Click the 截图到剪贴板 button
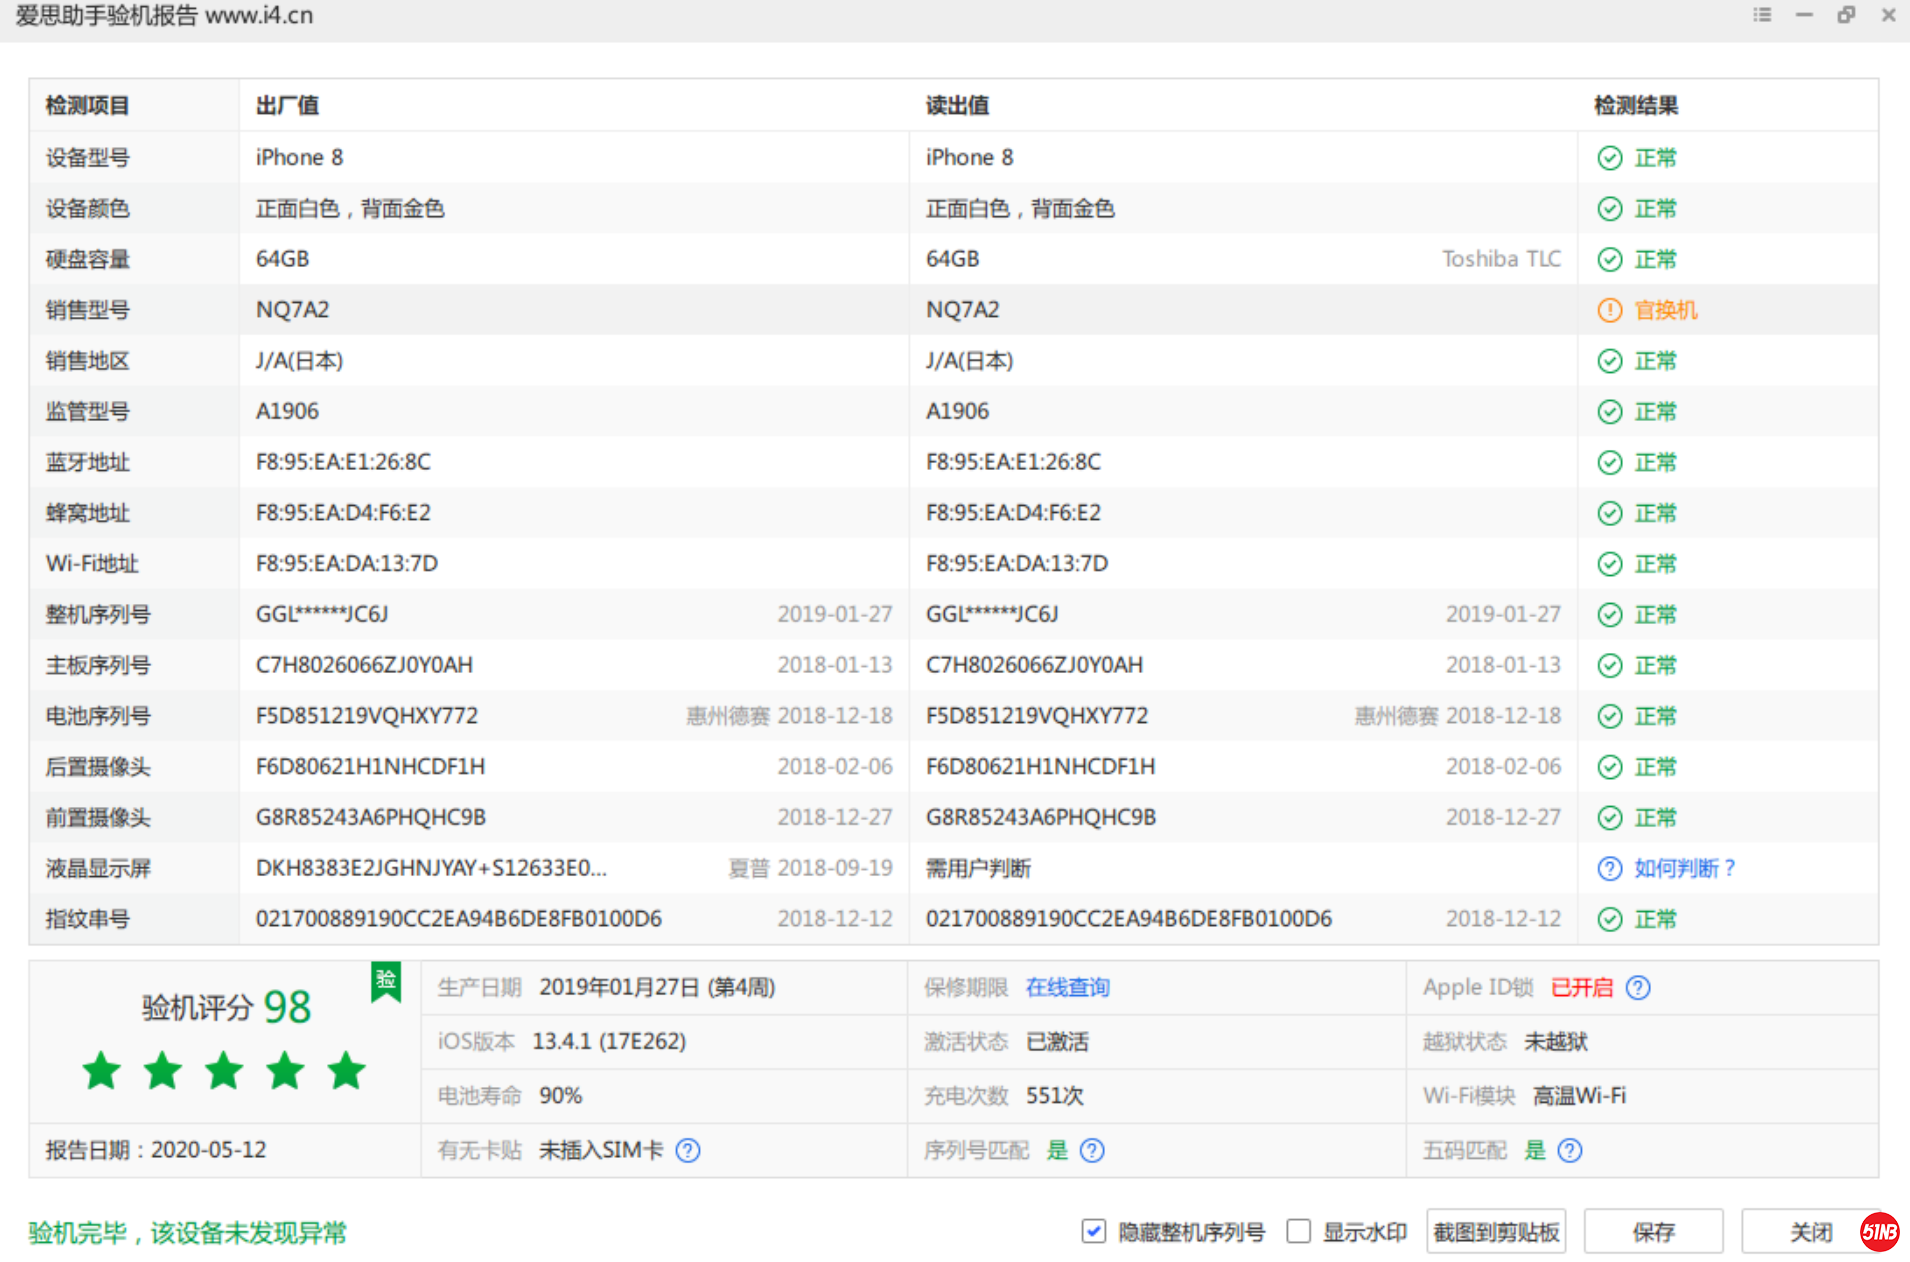 [1496, 1232]
